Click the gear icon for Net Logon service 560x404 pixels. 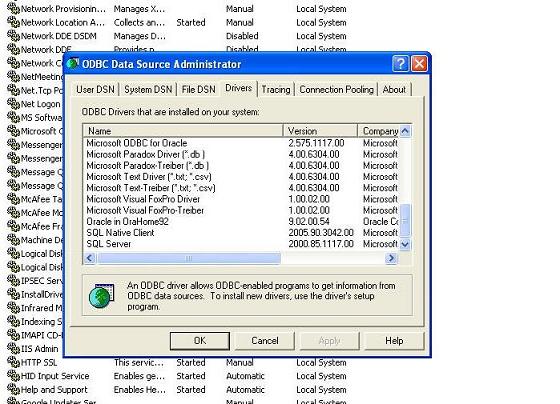(x=13, y=104)
